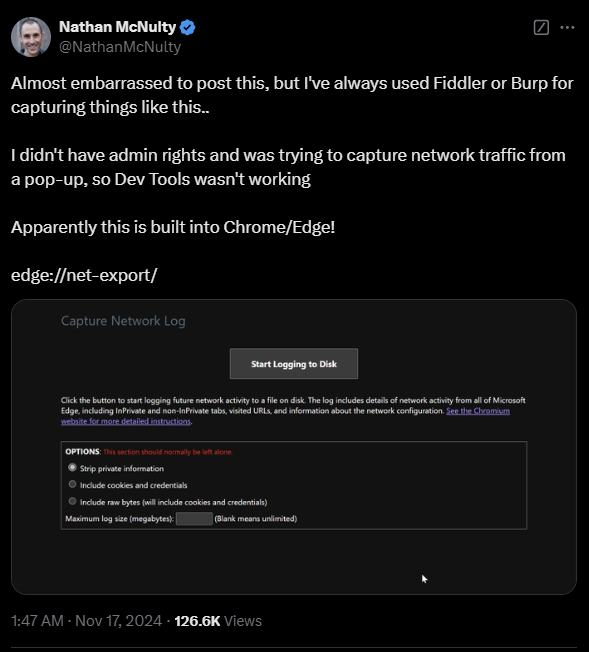Image resolution: width=589 pixels, height=652 pixels.
Task: Open Nathan McNulty's profile avatar
Action: tap(31, 37)
